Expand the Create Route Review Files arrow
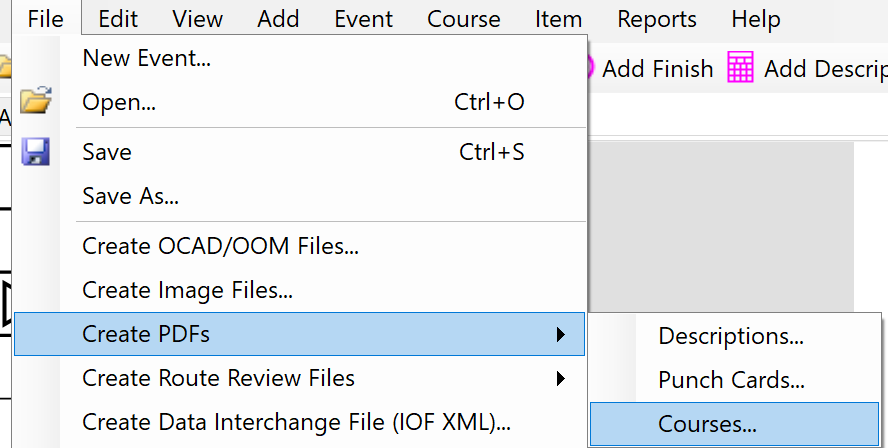Screen dimensions: 888x448 coord(561,378)
